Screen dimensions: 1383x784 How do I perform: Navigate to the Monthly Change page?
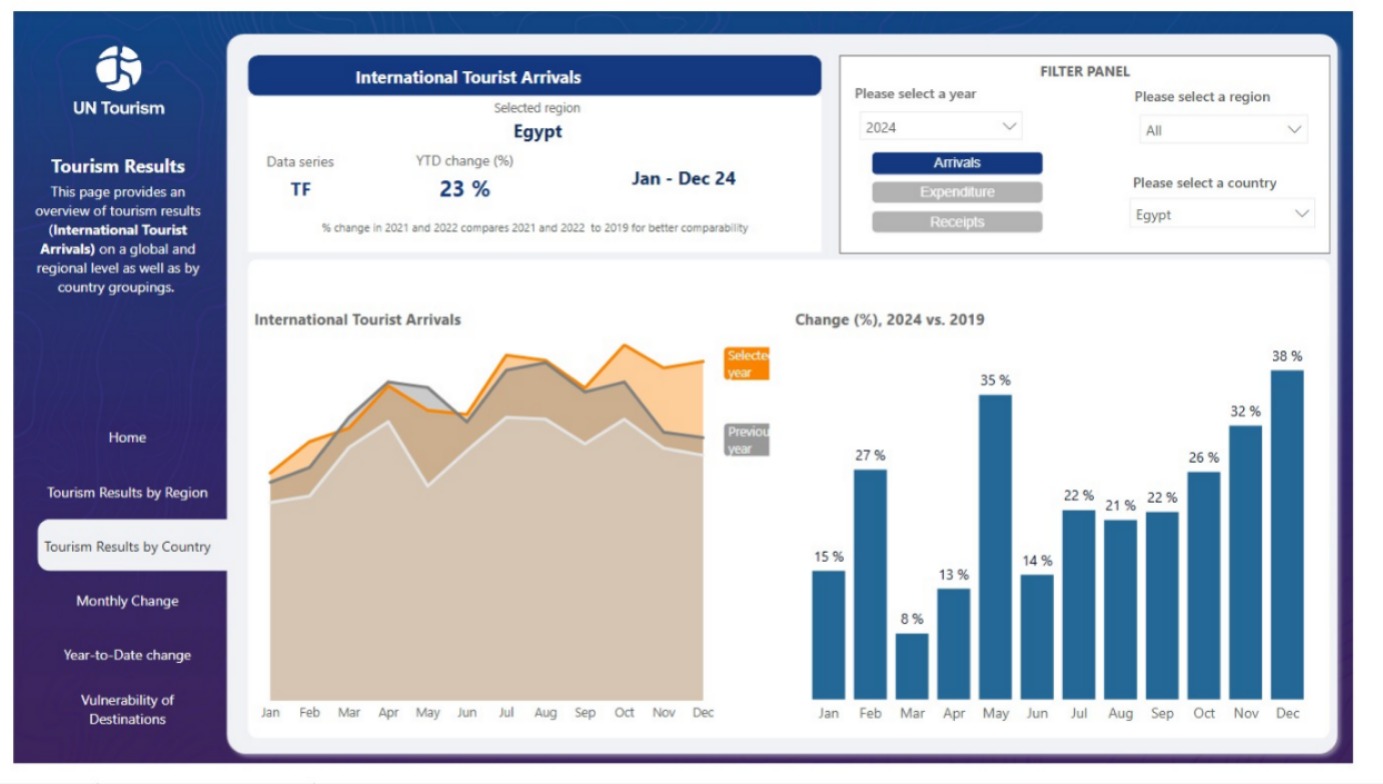pyautogui.click(x=127, y=601)
